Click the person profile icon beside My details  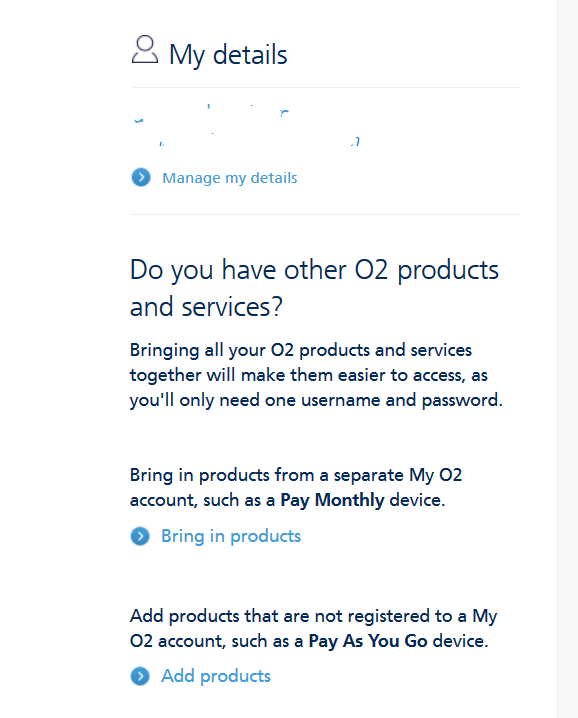145,49
